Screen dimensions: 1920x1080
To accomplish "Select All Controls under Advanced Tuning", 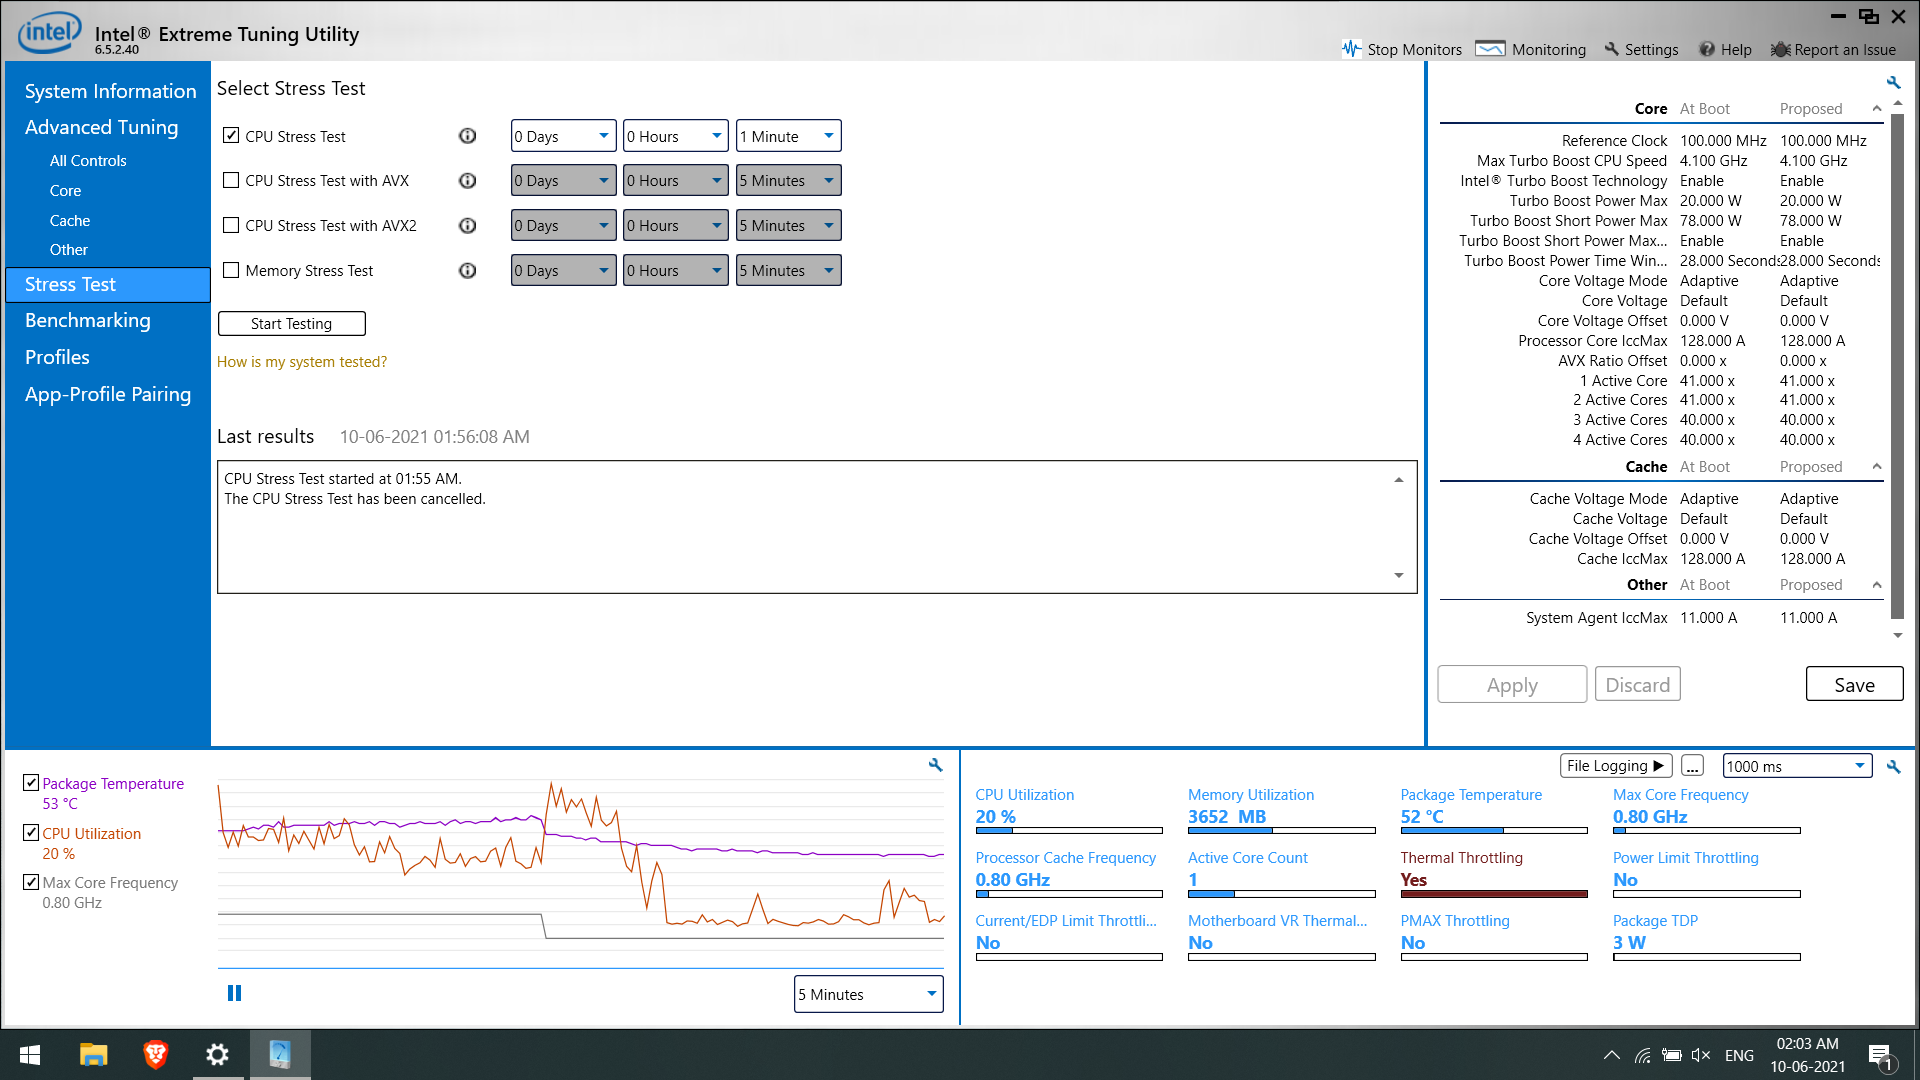I will coord(88,160).
